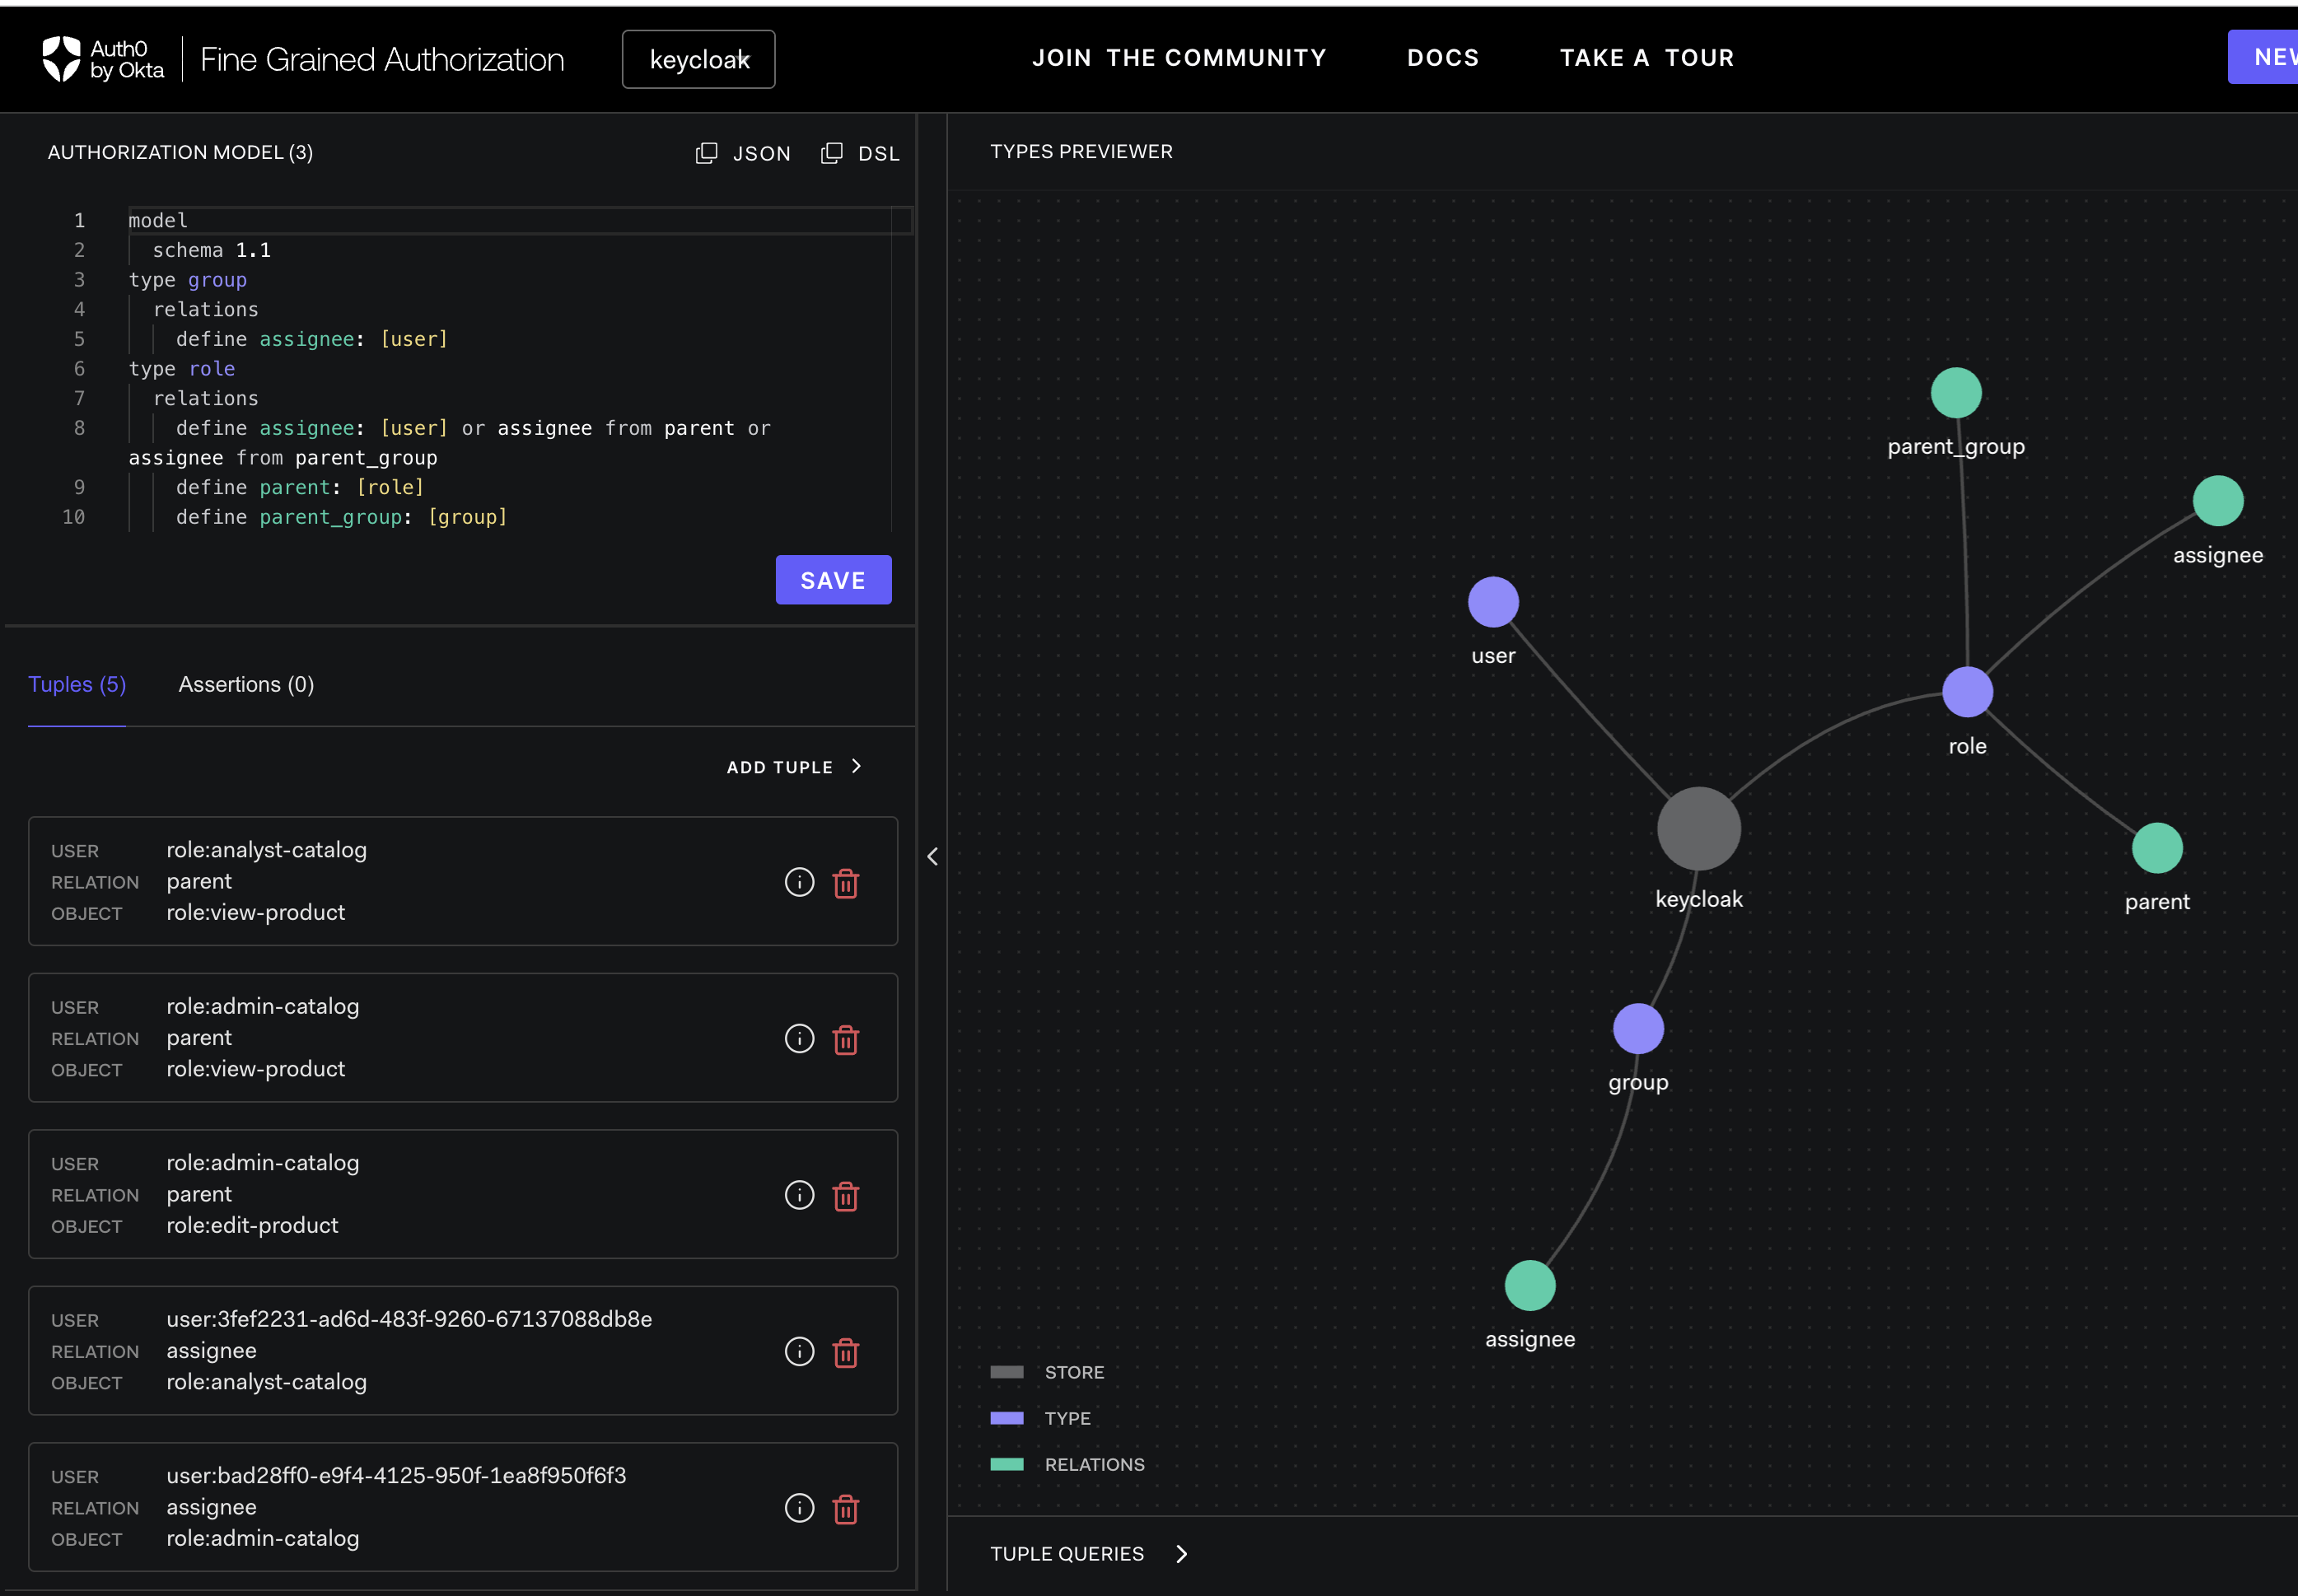Image resolution: width=2298 pixels, height=1596 pixels.
Task: Click the keycloak store node in graph
Action: (1698, 828)
